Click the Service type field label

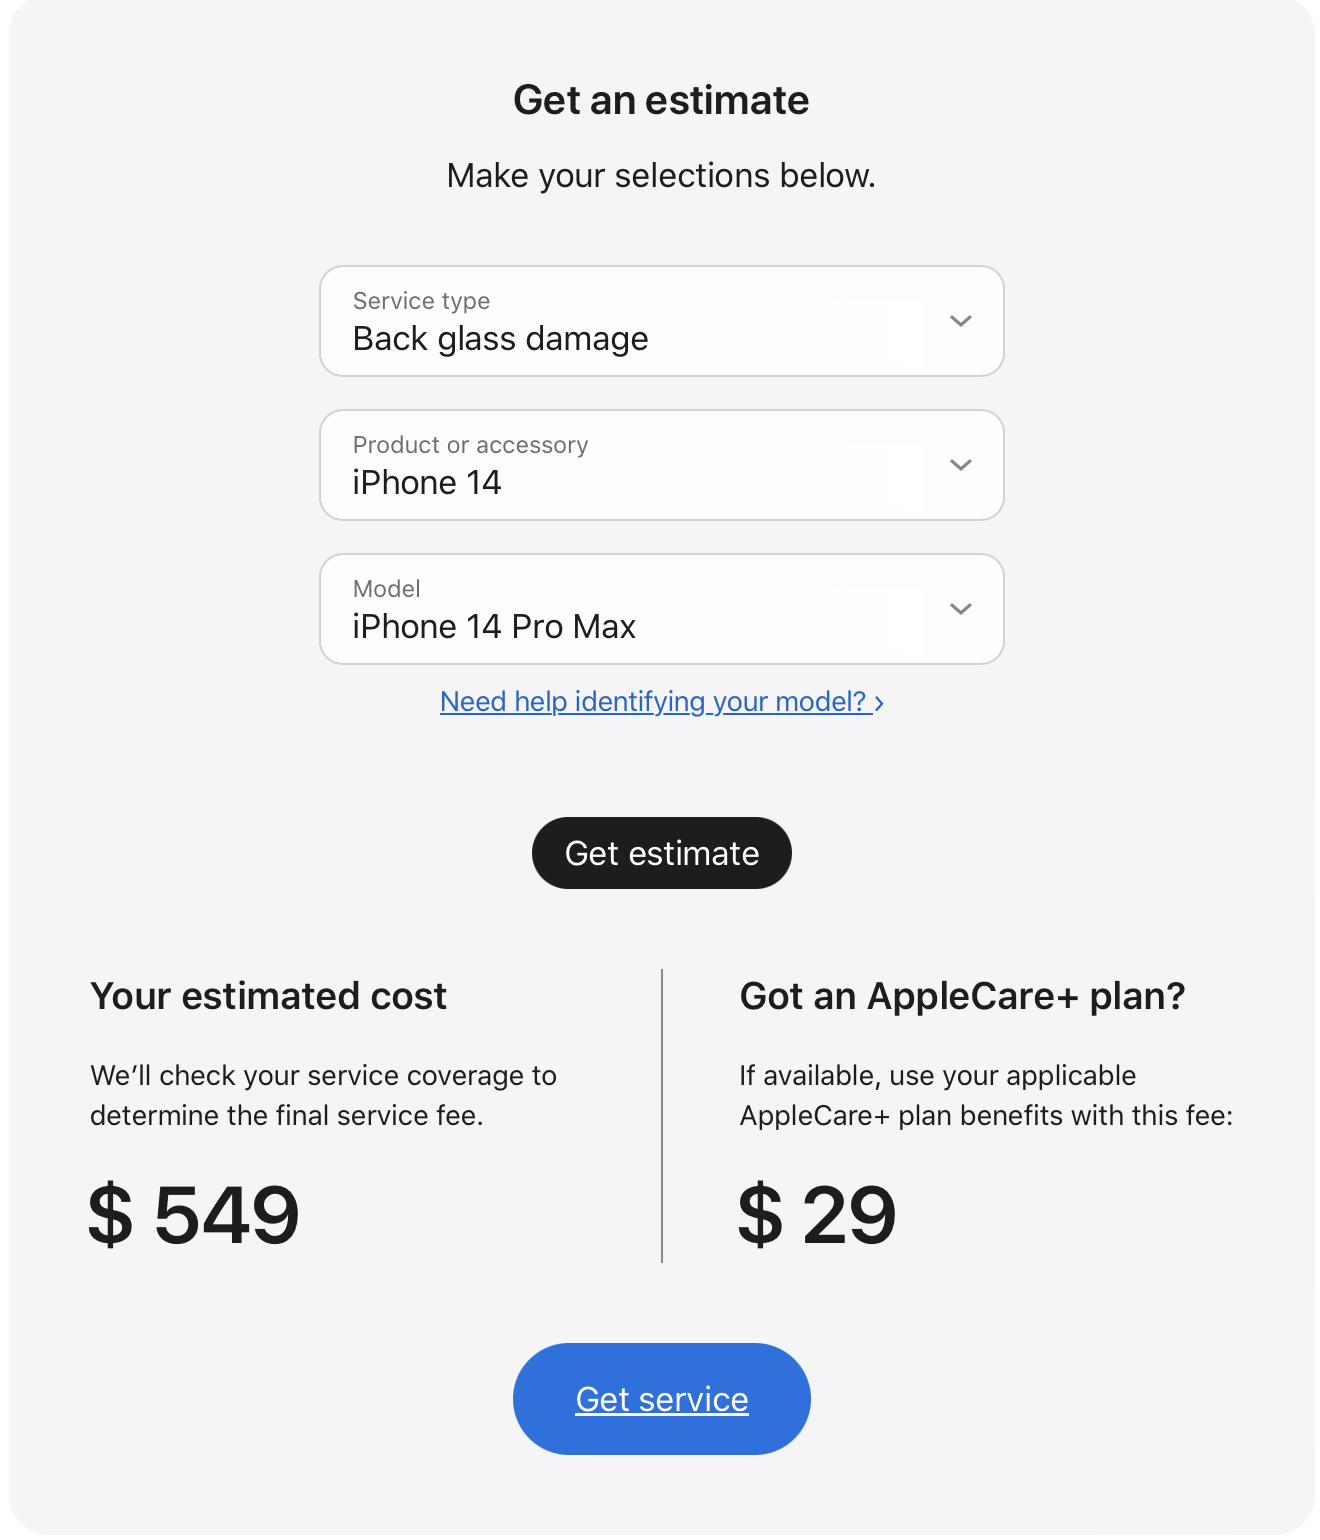click(x=421, y=301)
